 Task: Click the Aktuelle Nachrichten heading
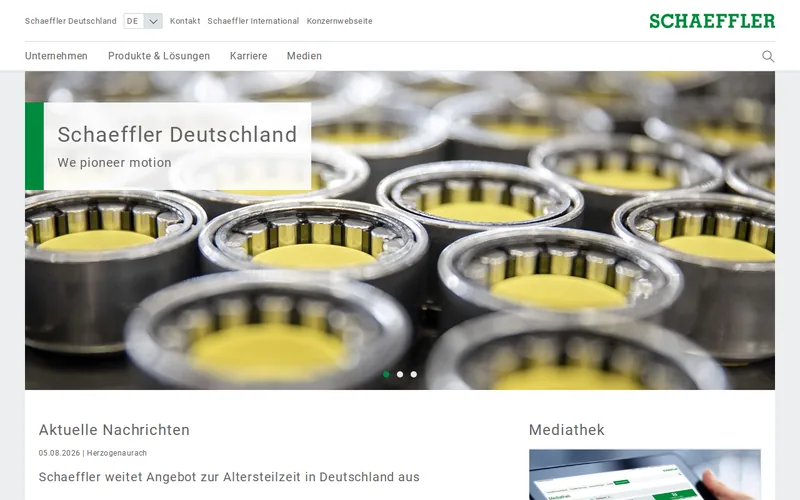[114, 430]
